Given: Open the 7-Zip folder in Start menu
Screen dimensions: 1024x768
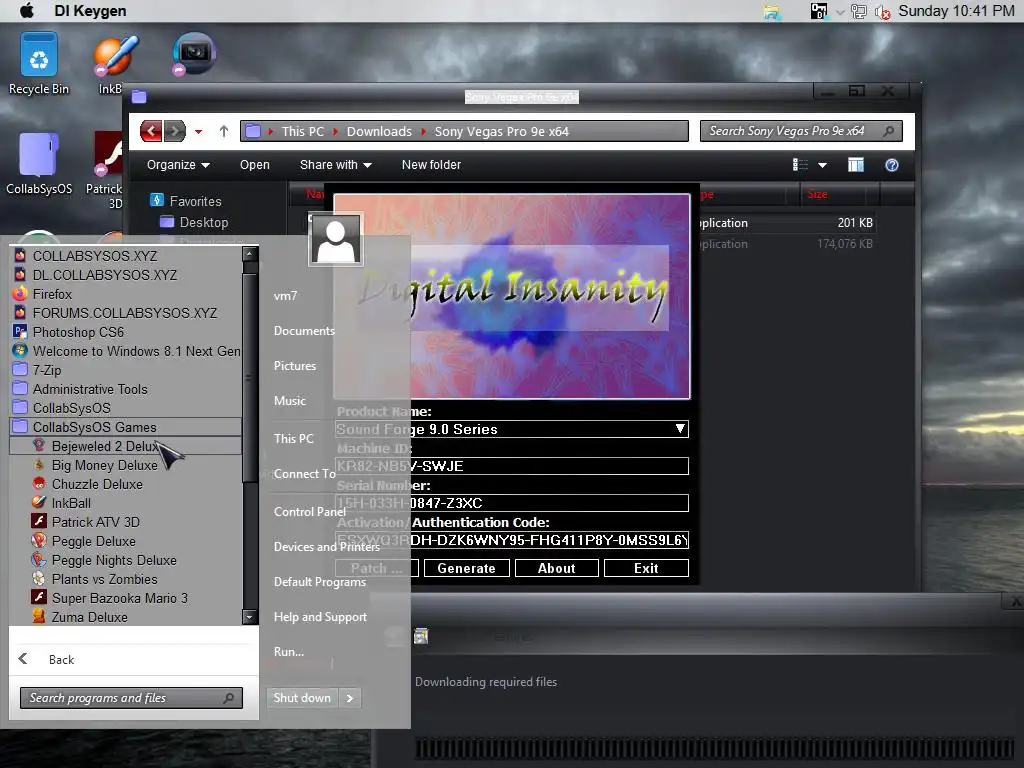Looking at the screenshot, I should pyautogui.click(x=126, y=370).
